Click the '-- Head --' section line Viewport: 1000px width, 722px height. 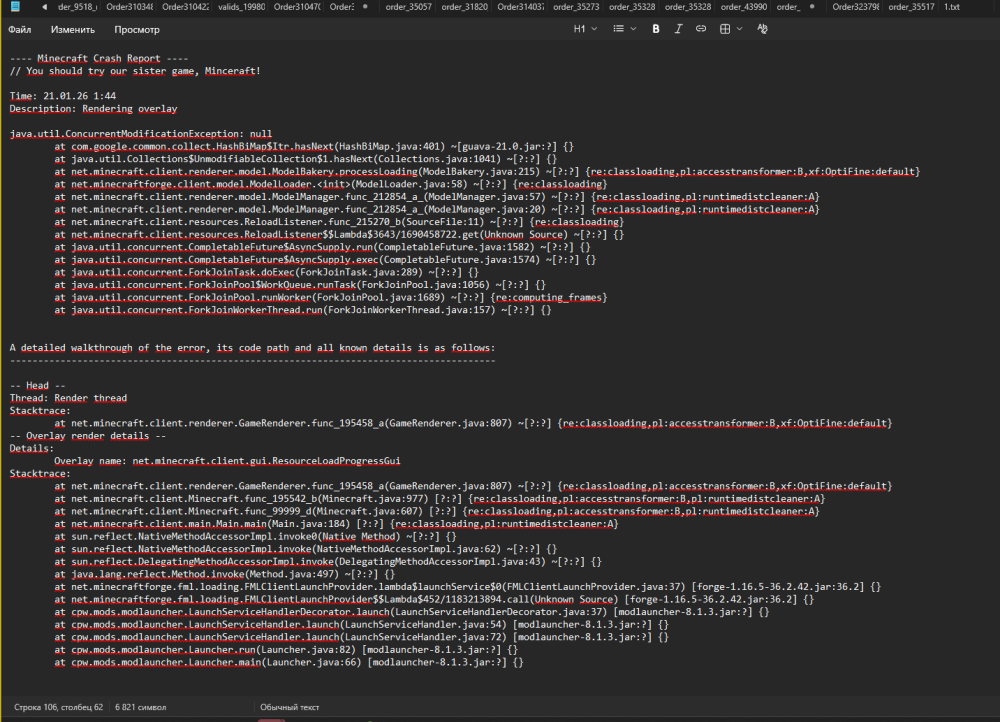coord(37,385)
